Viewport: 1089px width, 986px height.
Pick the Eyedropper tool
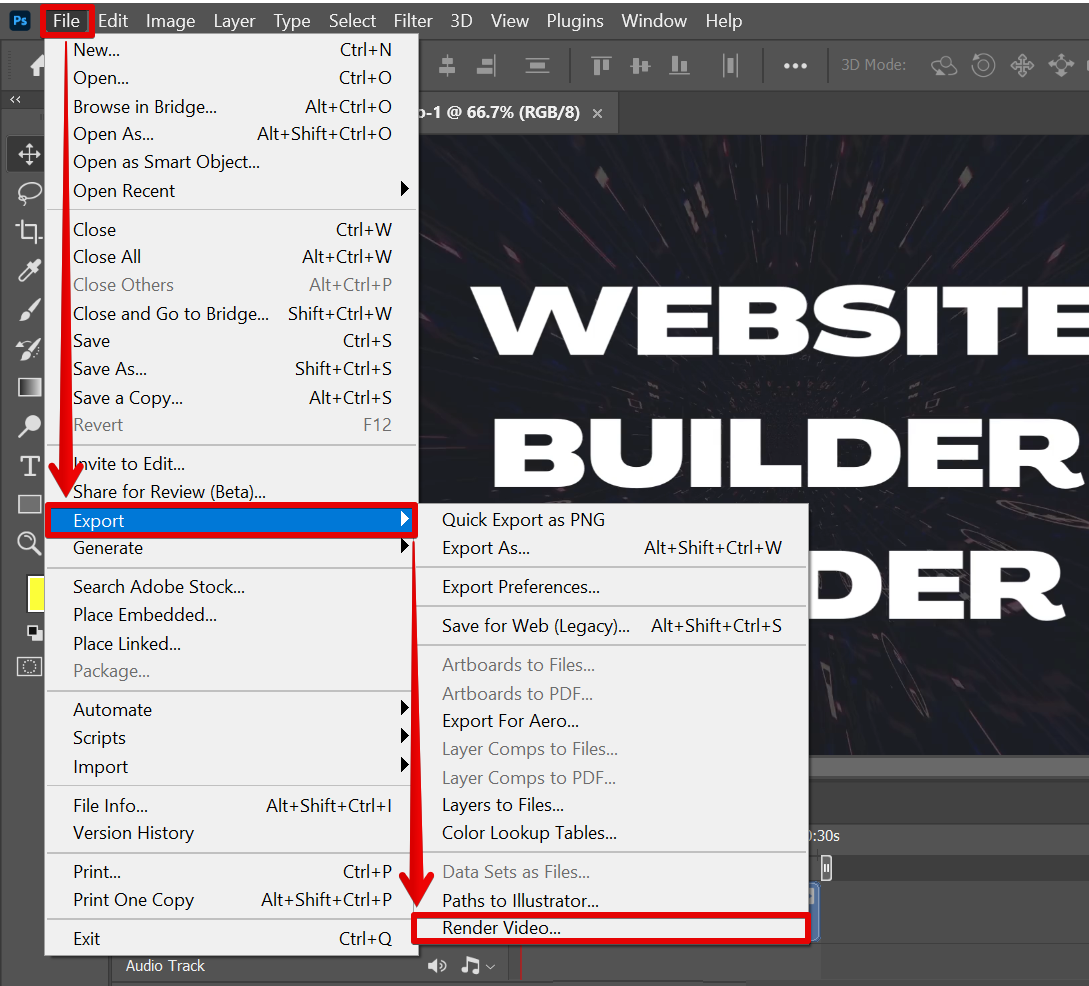pos(28,270)
